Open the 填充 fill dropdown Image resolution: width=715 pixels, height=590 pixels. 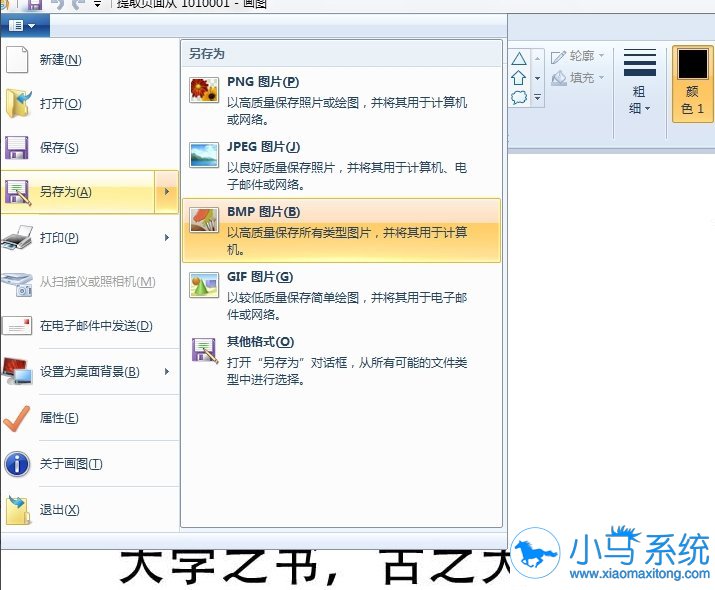click(x=577, y=78)
